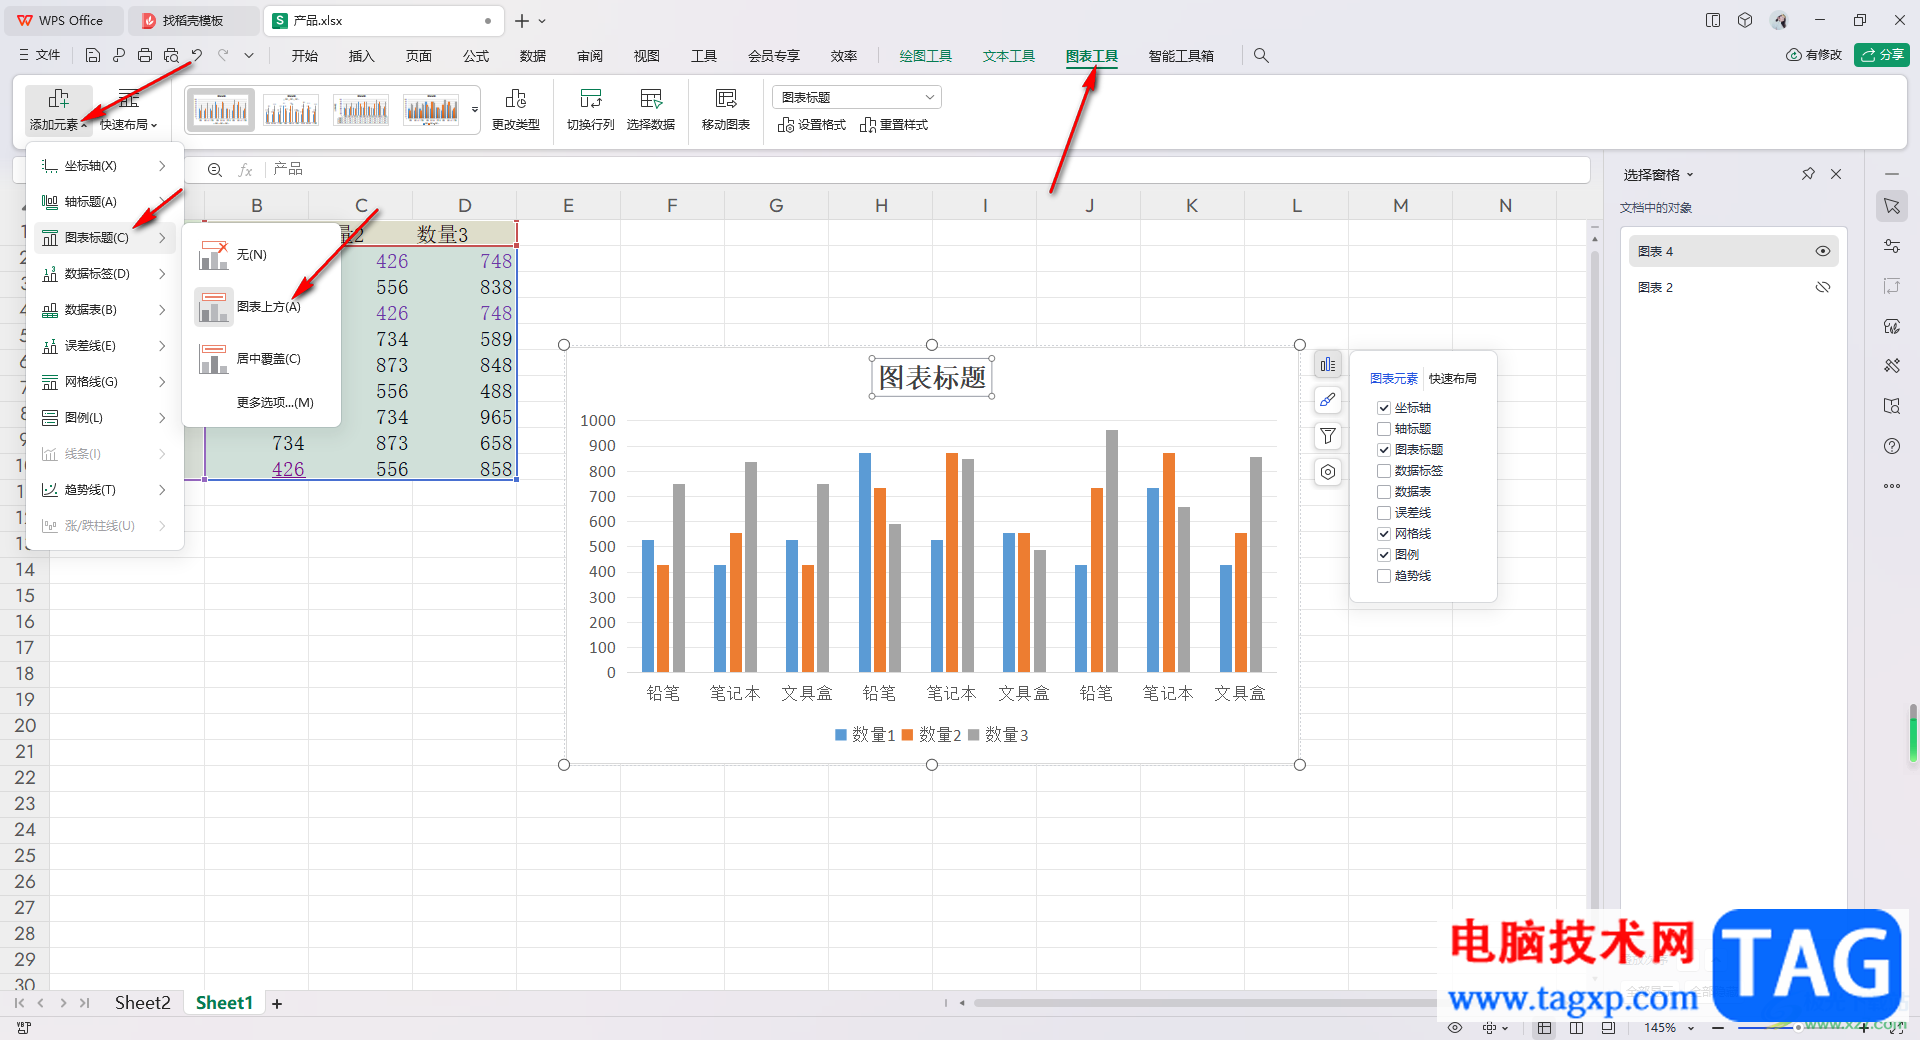This screenshot has width=1920, height=1040.
Task: Click chart style brush icon beside chart
Action: click(x=1328, y=400)
